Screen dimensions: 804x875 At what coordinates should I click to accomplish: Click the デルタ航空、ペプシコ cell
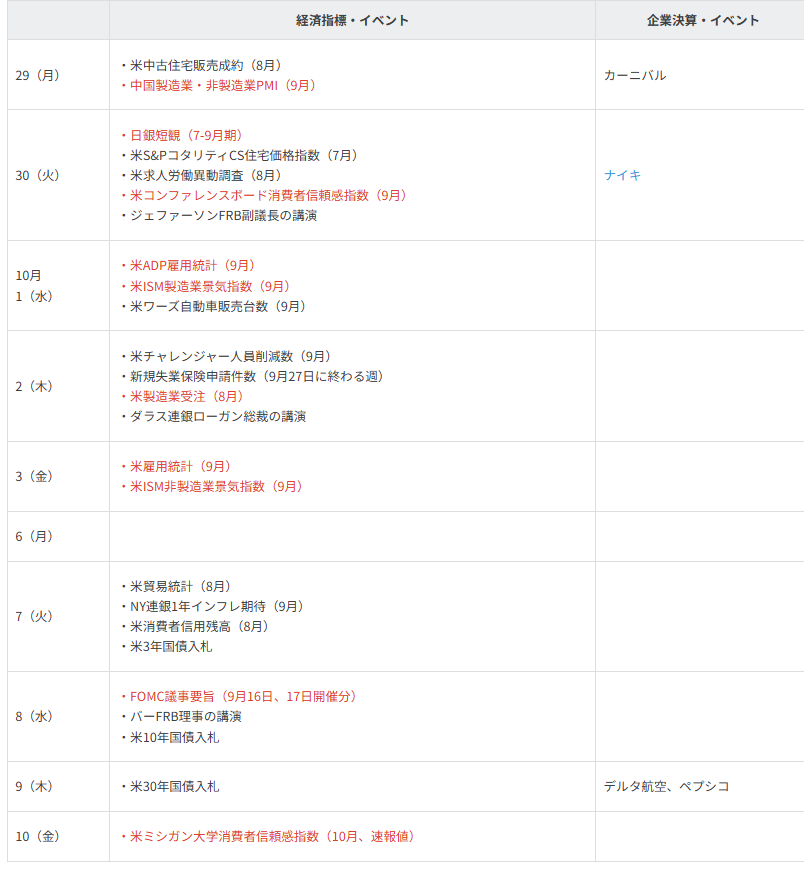point(666,786)
